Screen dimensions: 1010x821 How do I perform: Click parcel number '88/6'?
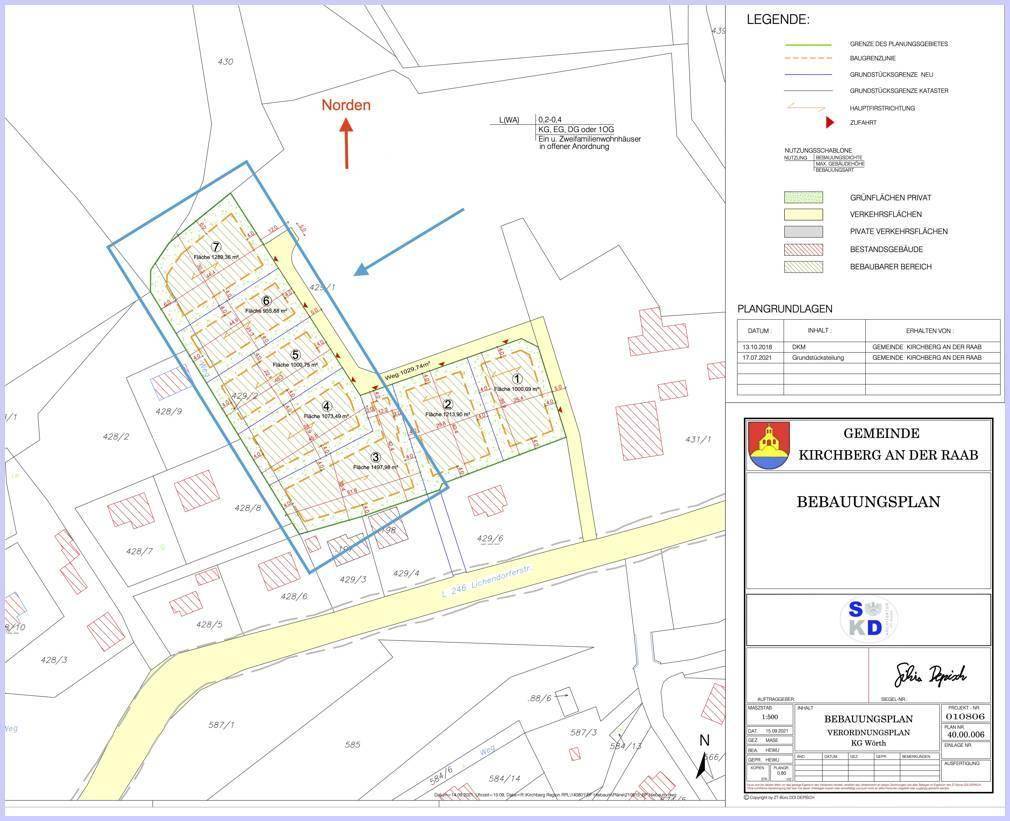point(540,698)
